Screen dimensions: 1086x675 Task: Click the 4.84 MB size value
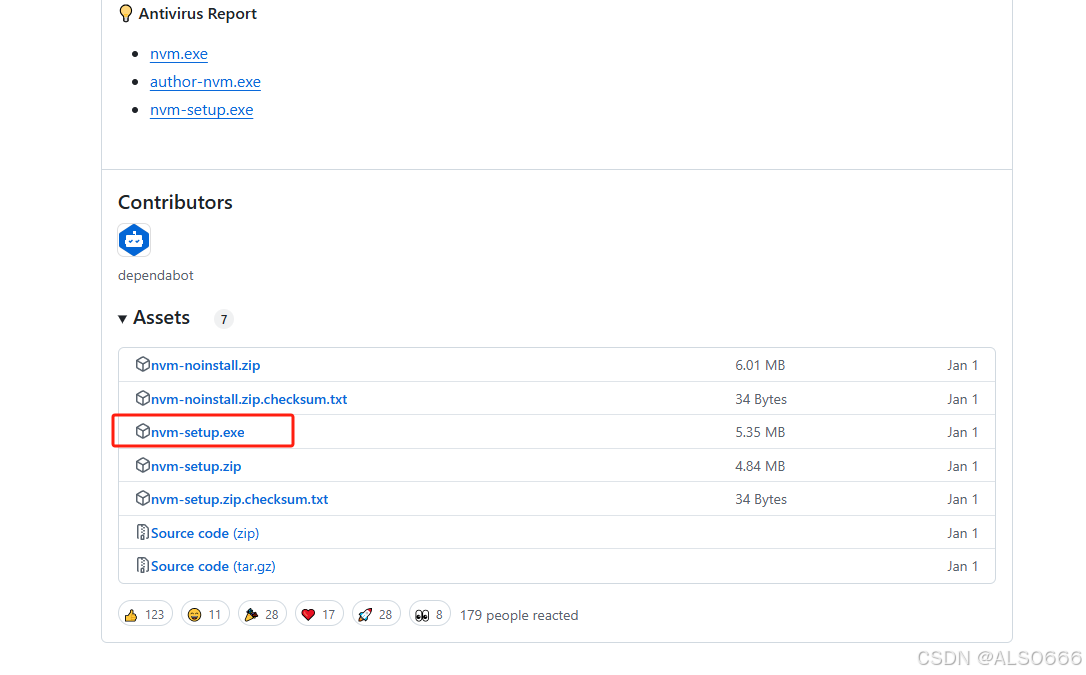[x=760, y=467]
